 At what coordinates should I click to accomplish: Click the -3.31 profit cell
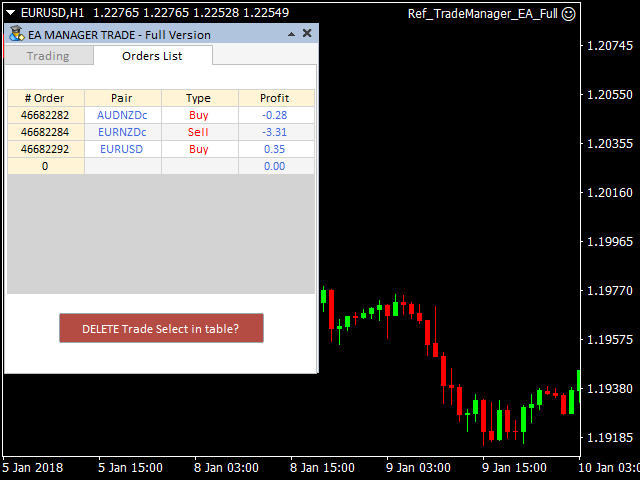tap(275, 132)
